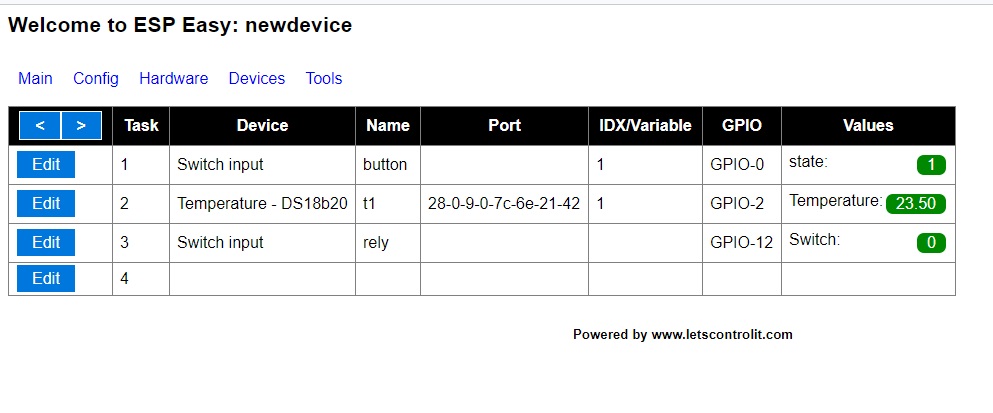Click the next page arrow button

click(x=81, y=126)
